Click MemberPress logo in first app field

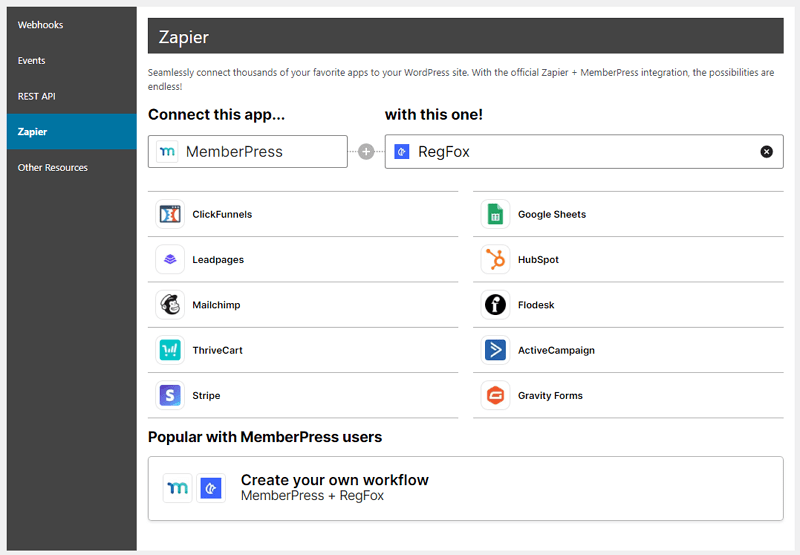tap(167, 152)
